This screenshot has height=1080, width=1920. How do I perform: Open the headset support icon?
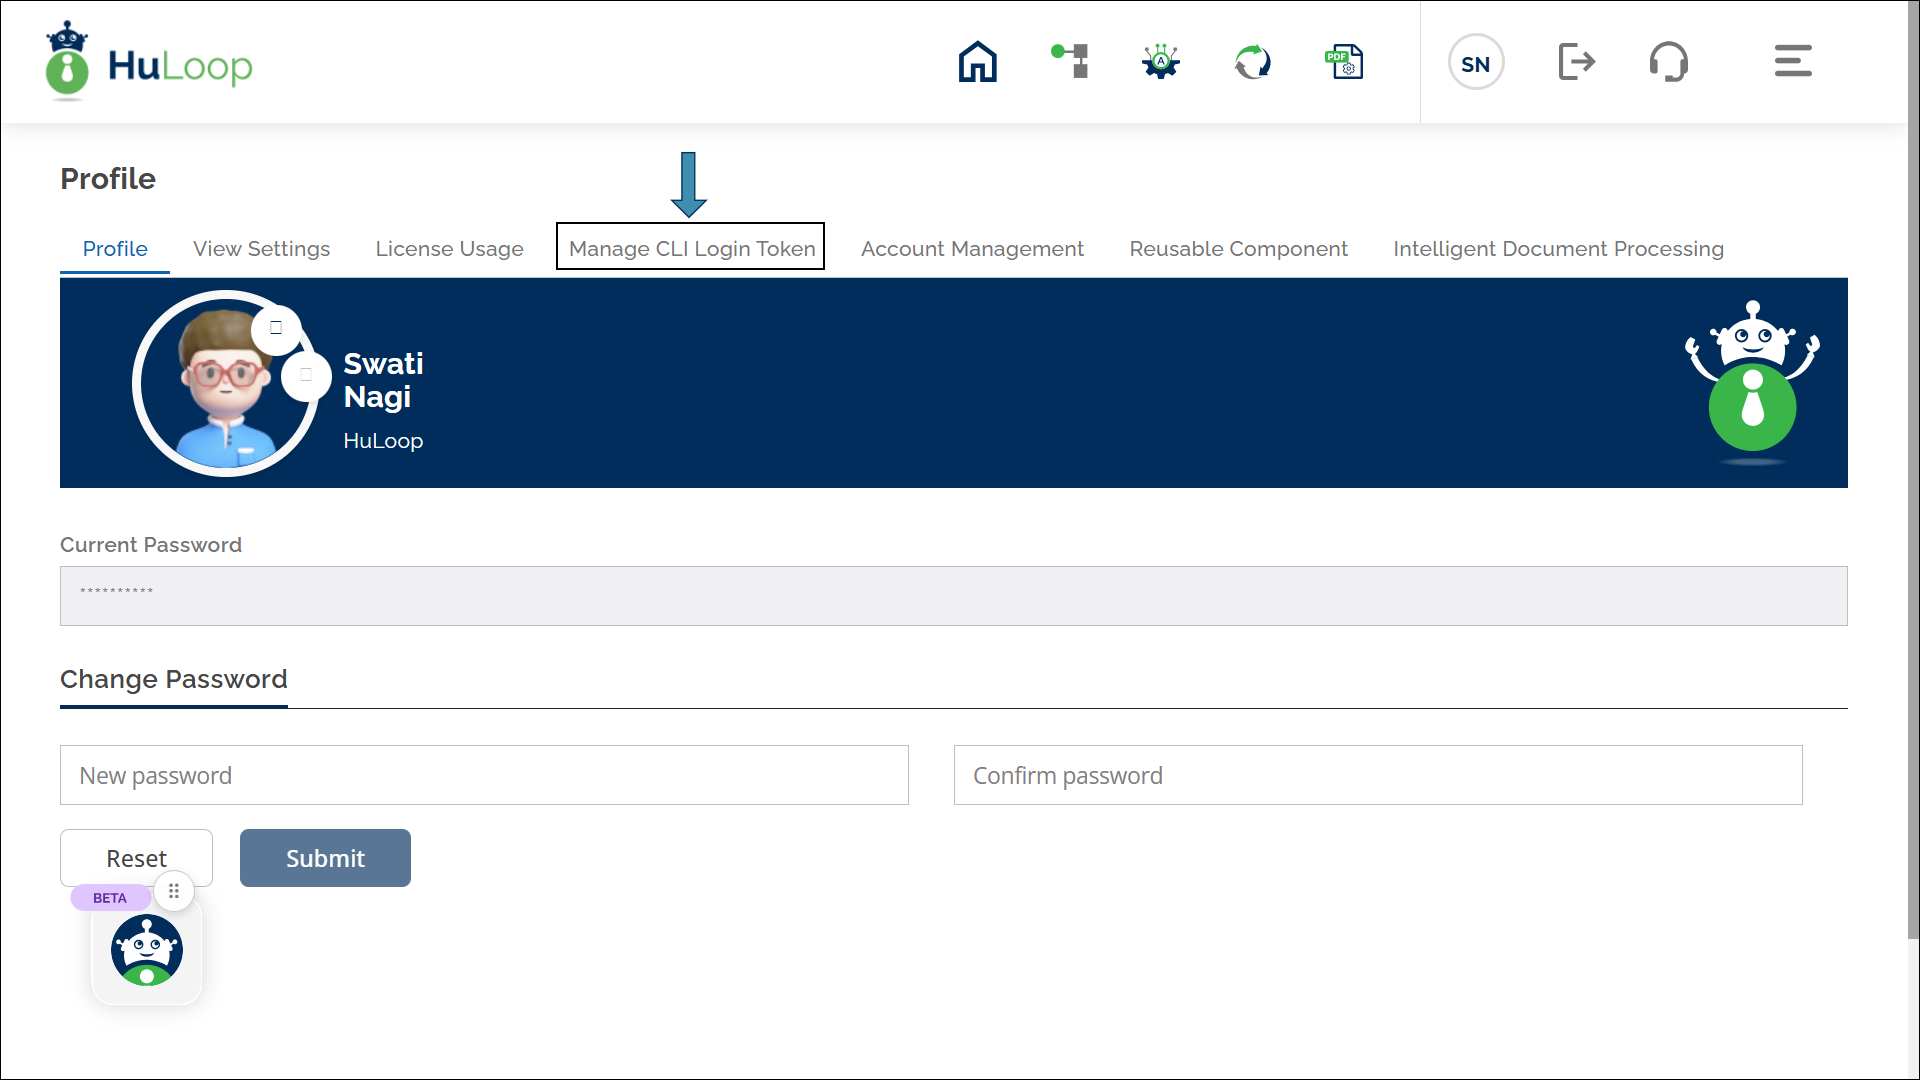point(1668,62)
